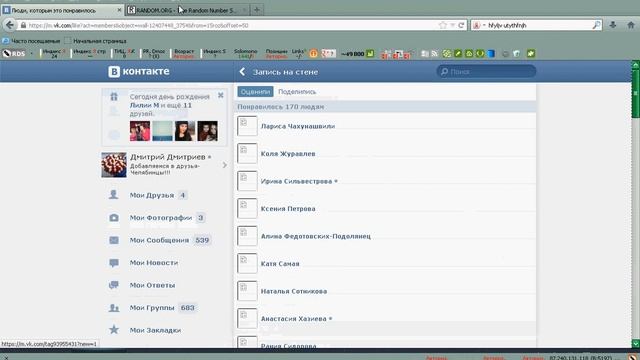Image resolution: width=640 pixels, height=360 pixels.
Task: Open the address bar history dropdown arrow
Action: coord(452,25)
